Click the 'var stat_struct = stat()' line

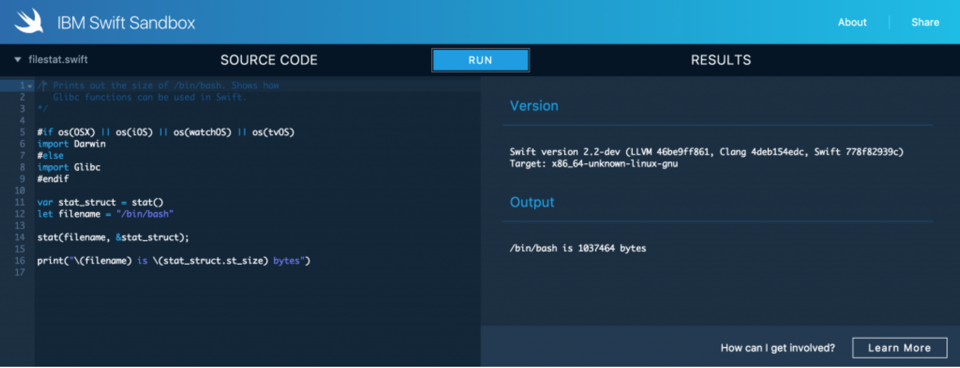[x=100, y=203]
